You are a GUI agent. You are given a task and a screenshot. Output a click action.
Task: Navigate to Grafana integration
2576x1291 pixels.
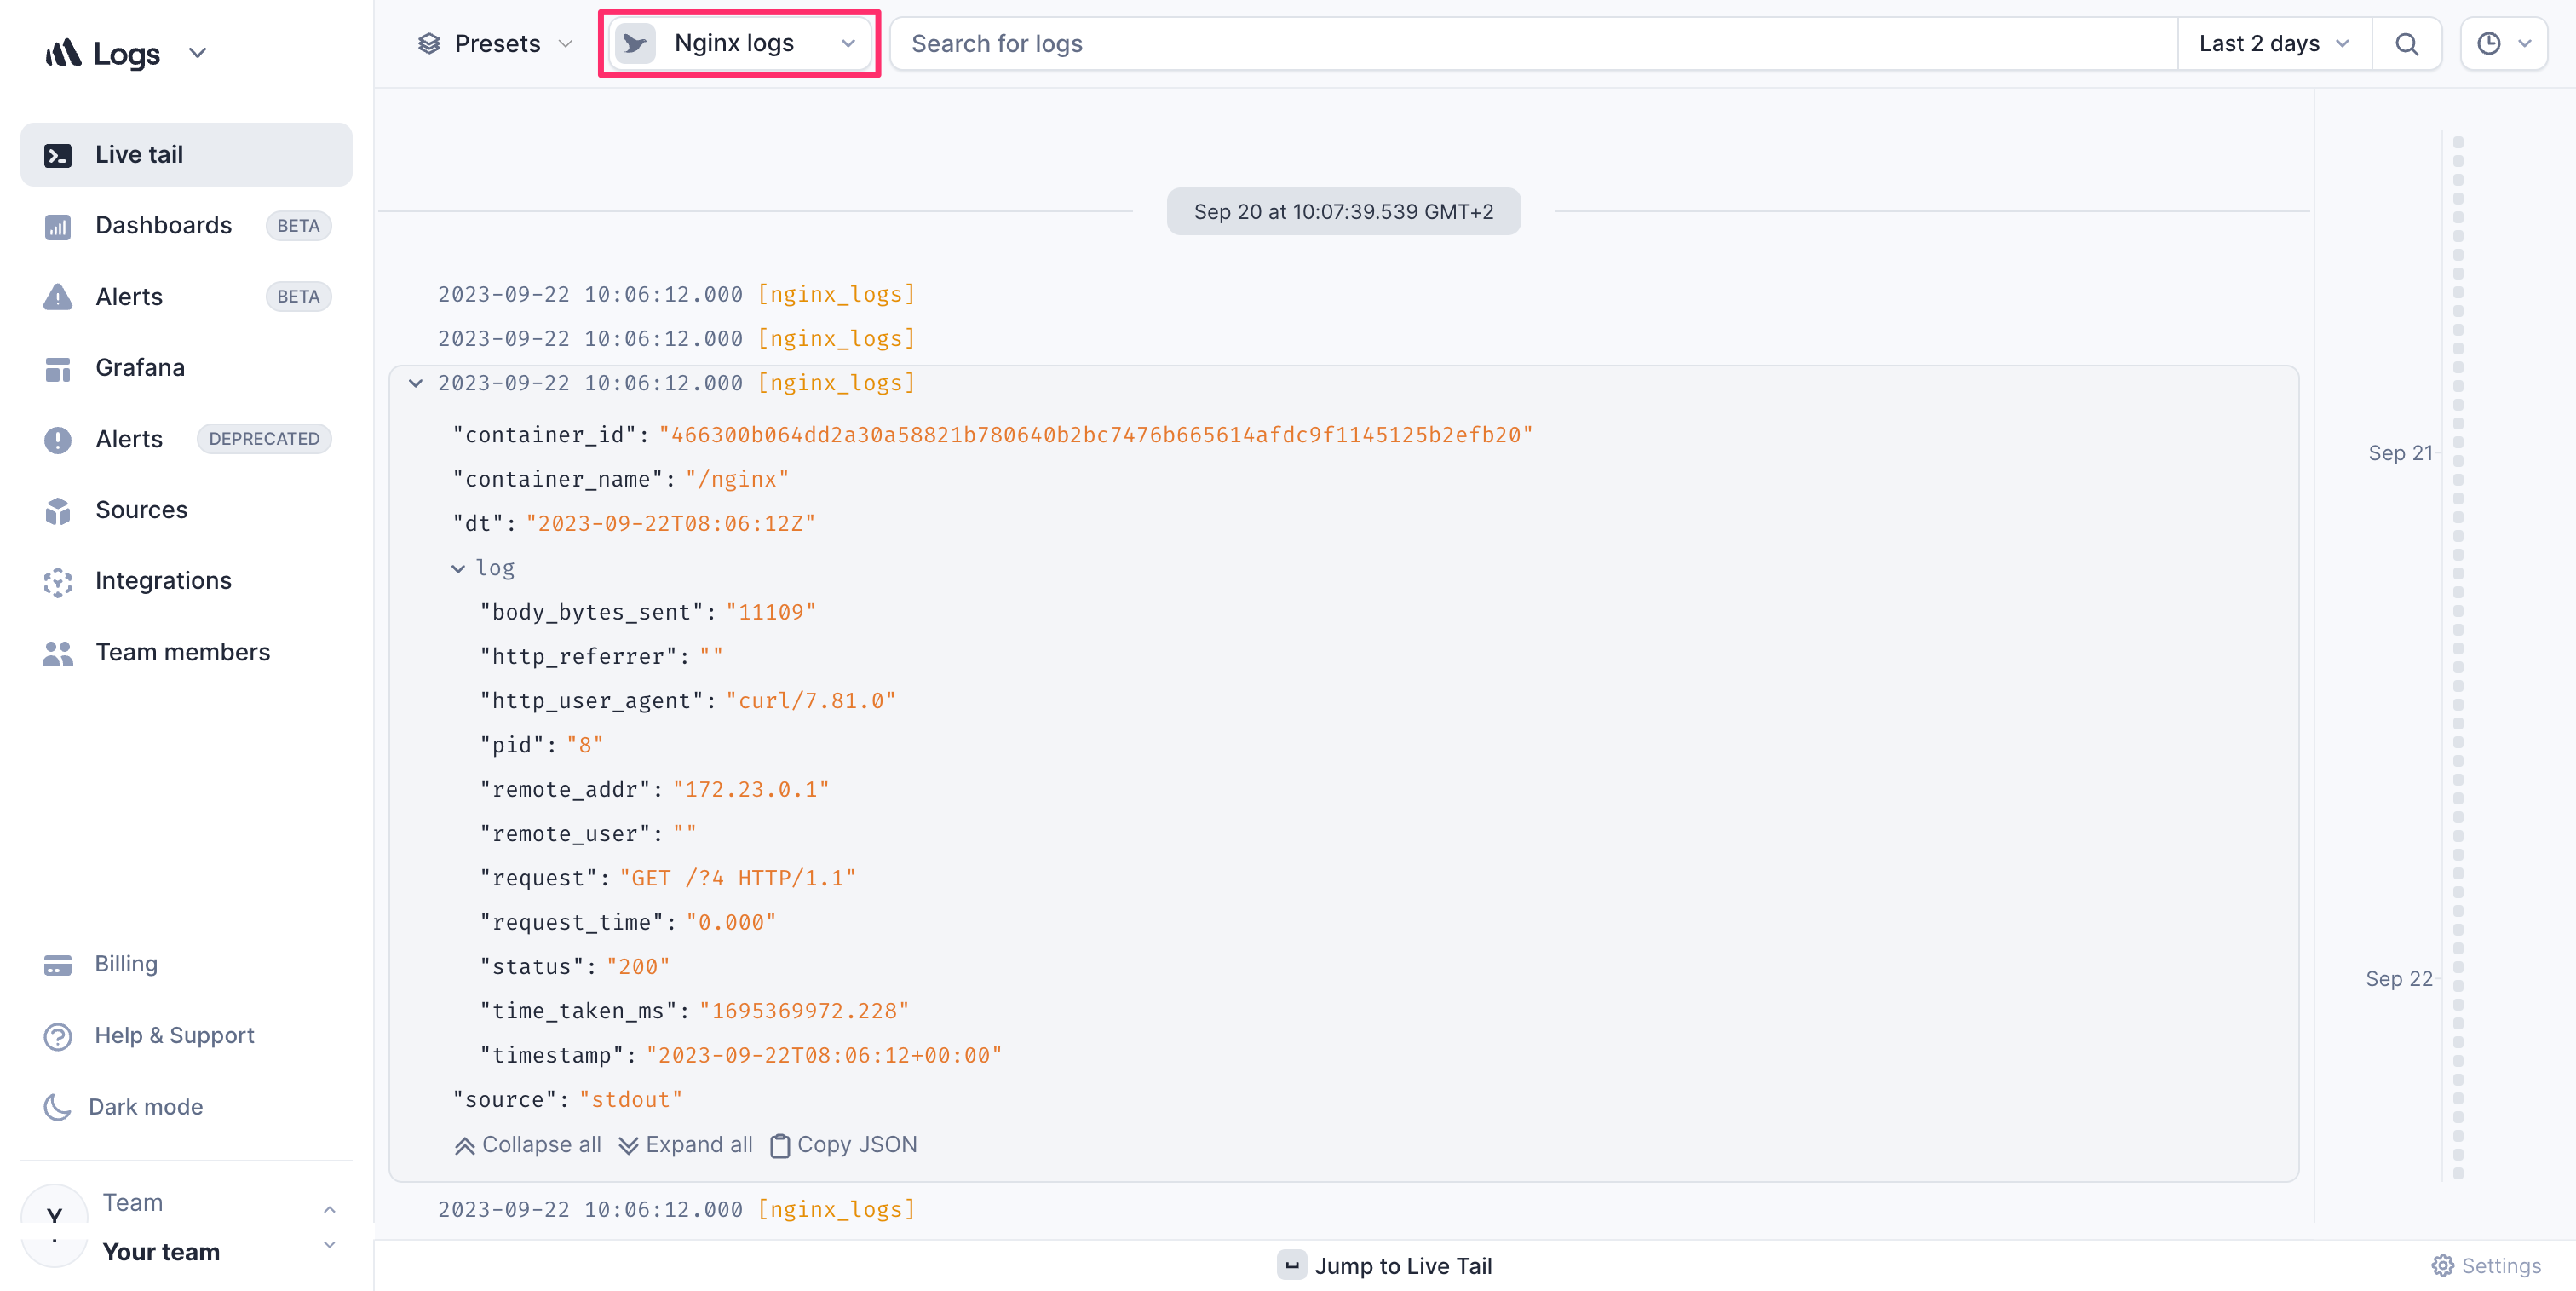[x=140, y=367]
